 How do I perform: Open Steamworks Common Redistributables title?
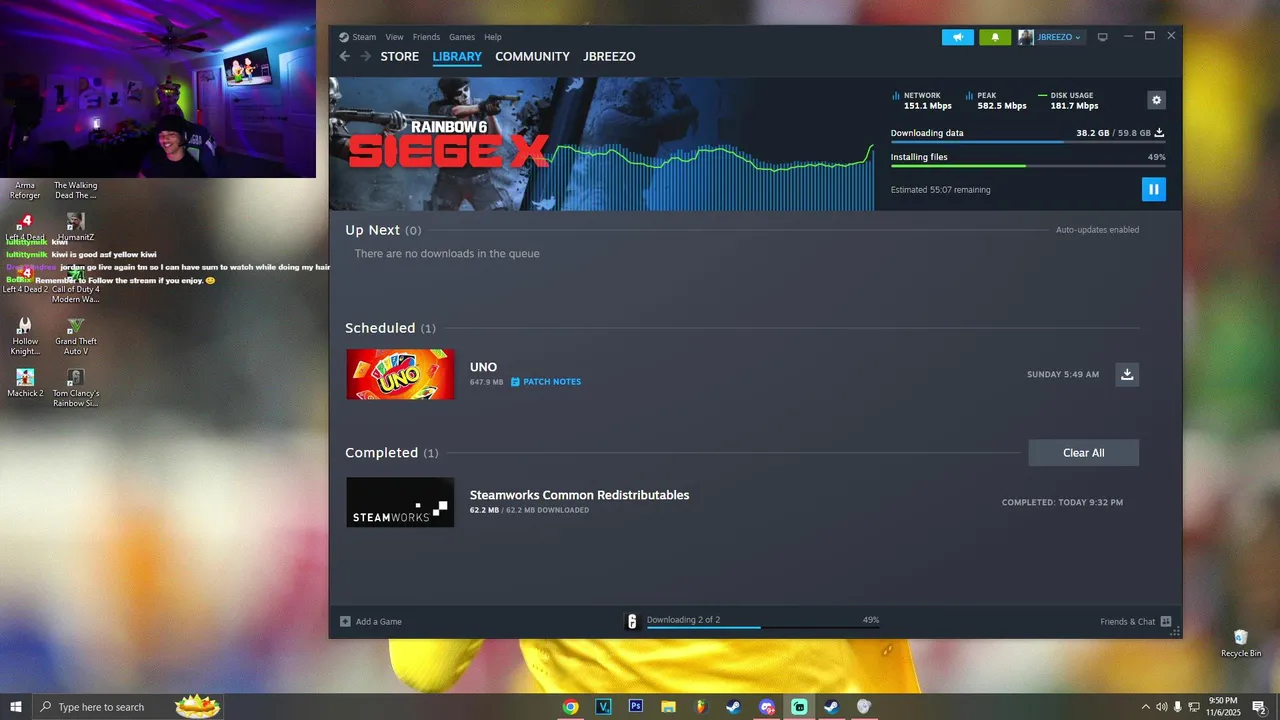pyautogui.click(x=579, y=495)
